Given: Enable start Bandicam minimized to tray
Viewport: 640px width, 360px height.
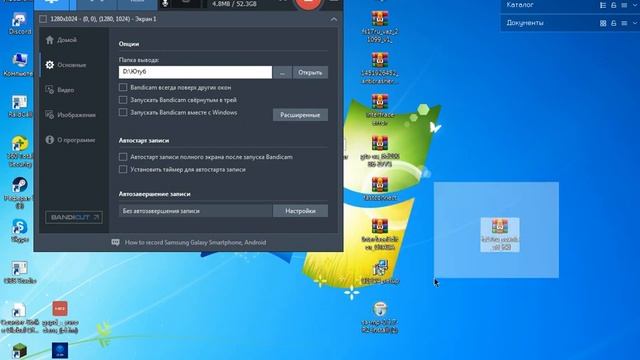Looking at the screenshot, I should 123,100.
